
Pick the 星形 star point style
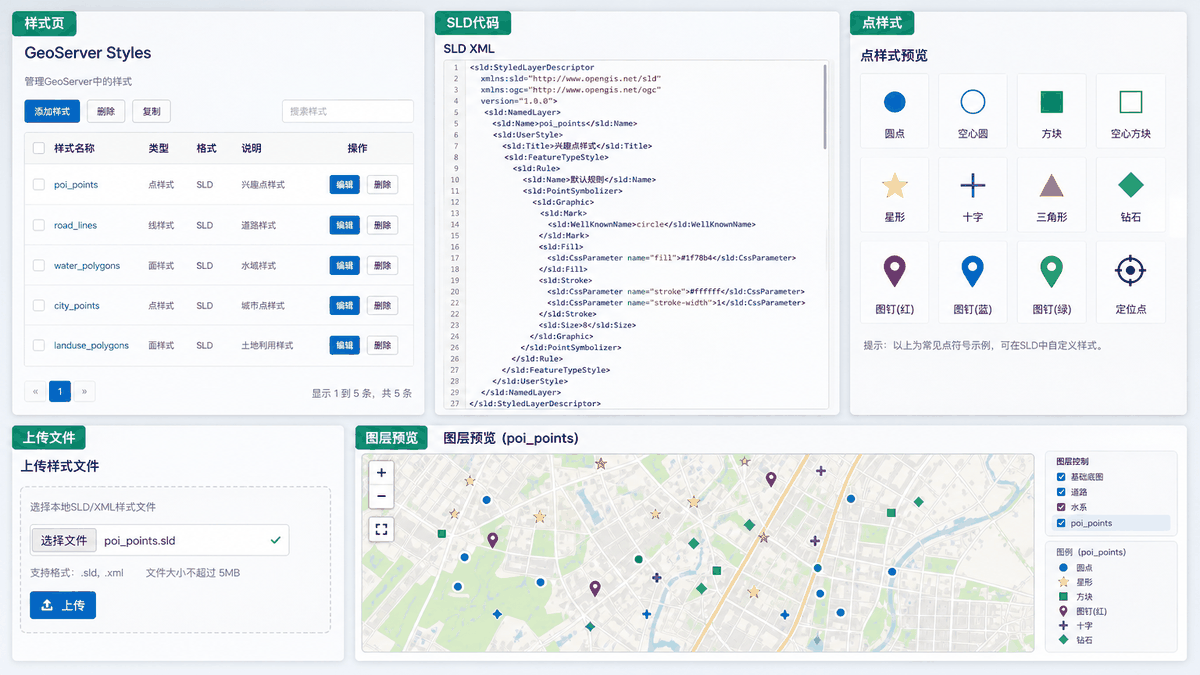tap(895, 194)
